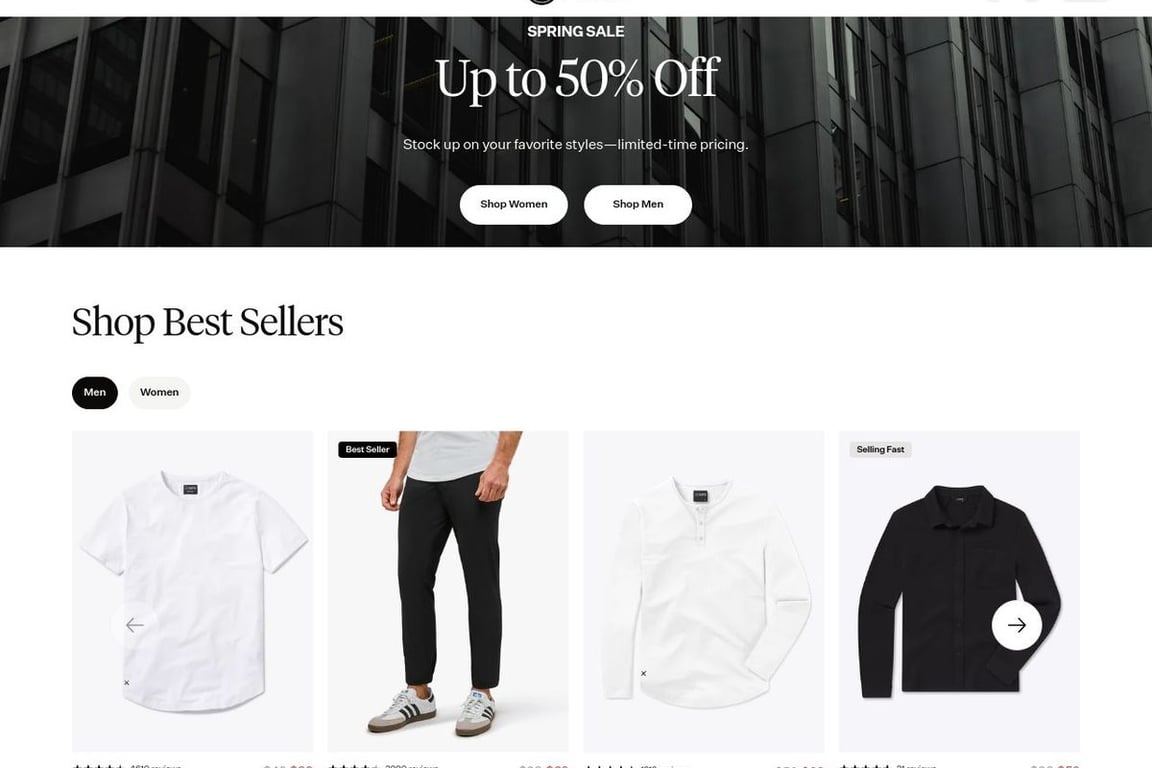Click the Best Seller badge on black pants
1152x768 pixels.
click(367, 449)
